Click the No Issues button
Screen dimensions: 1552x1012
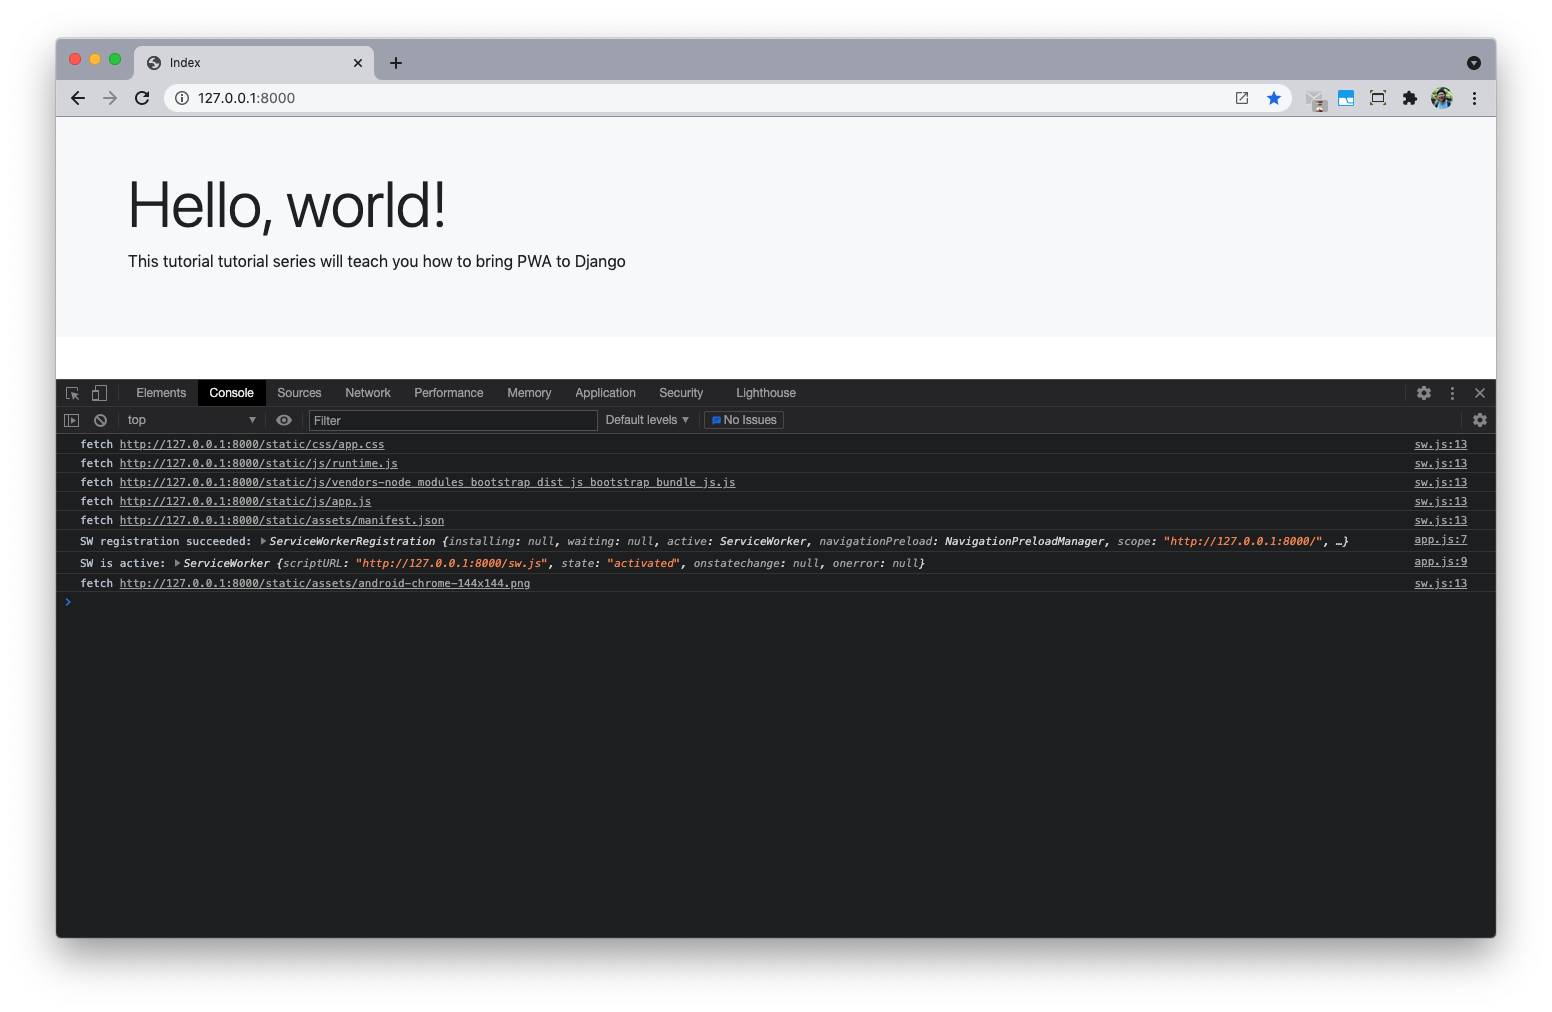click(744, 420)
